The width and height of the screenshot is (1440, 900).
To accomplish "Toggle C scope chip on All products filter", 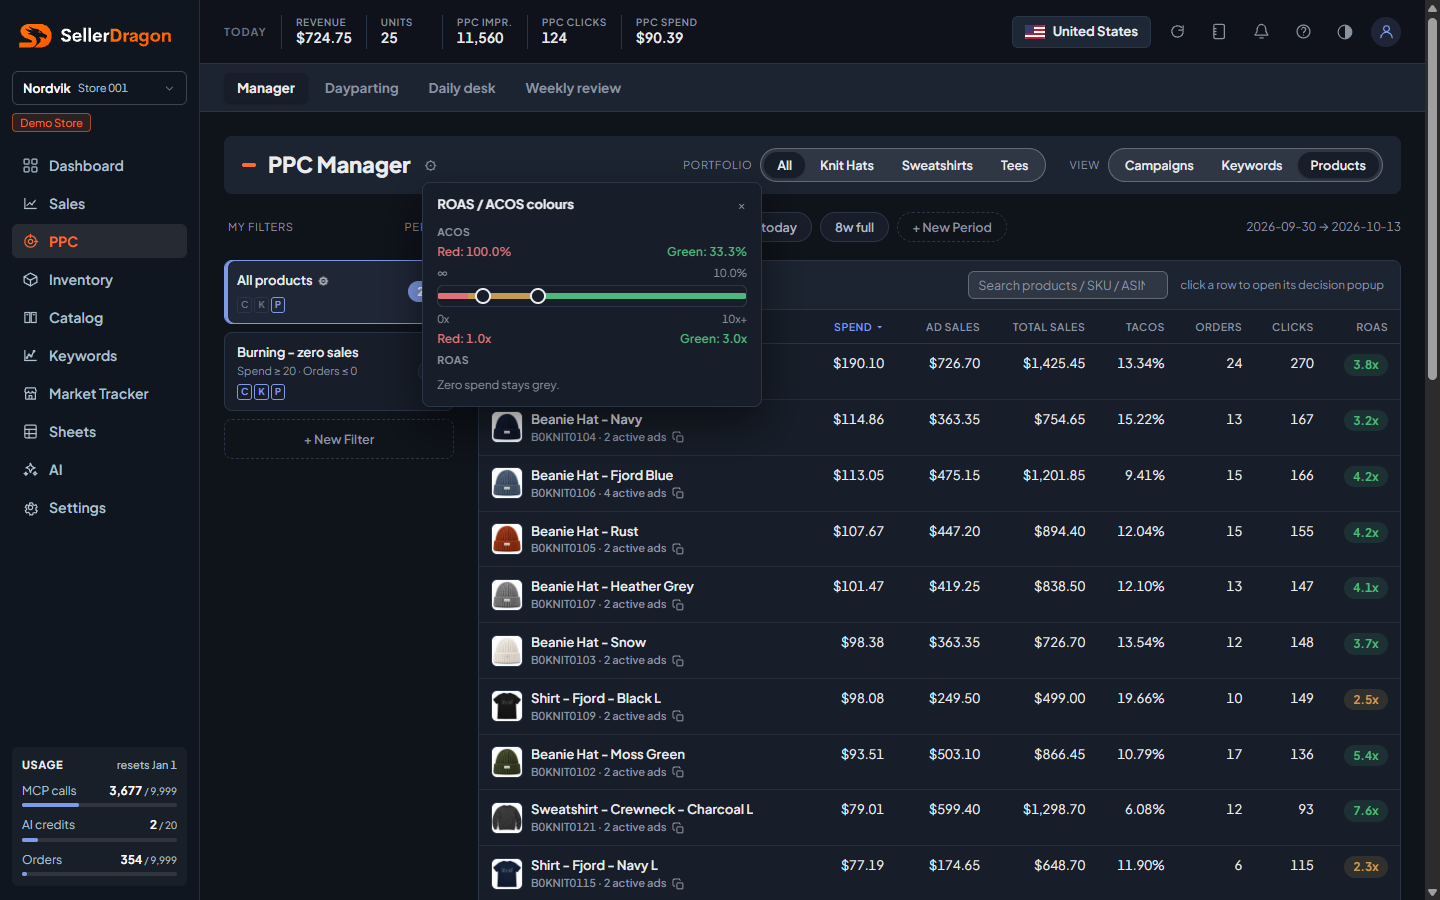I will coord(244,305).
